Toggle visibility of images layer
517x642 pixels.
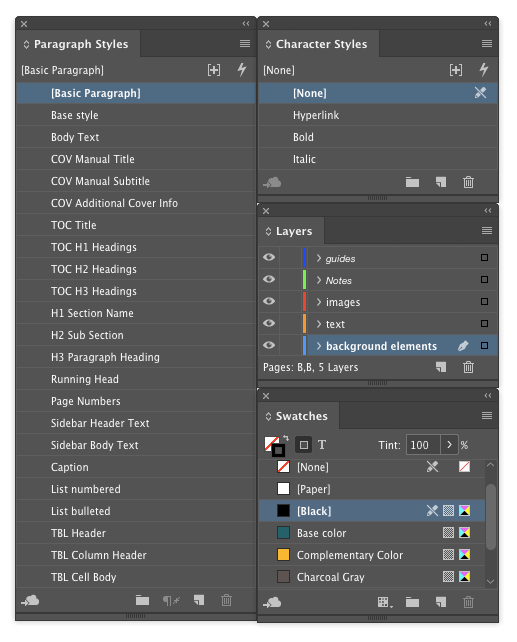[x=269, y=301]
